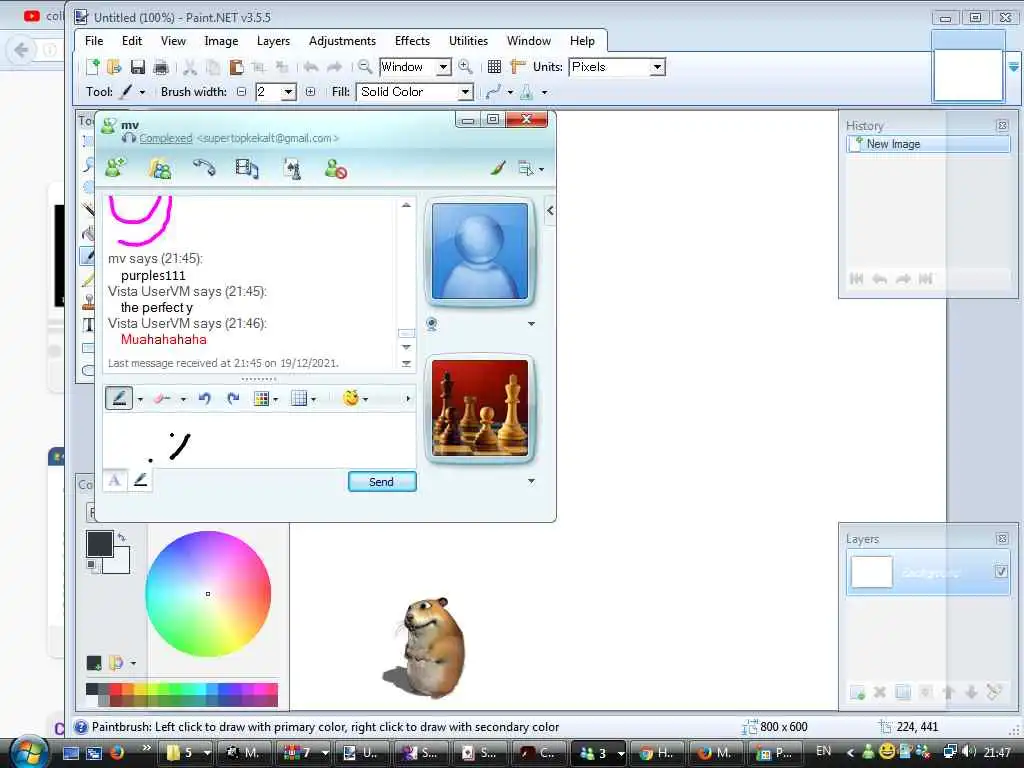Image resolution: width=1024 pixels, height=768 pixels.
Task: Pick red from the bottom palette strip
Action: click(x=115, y=689)
